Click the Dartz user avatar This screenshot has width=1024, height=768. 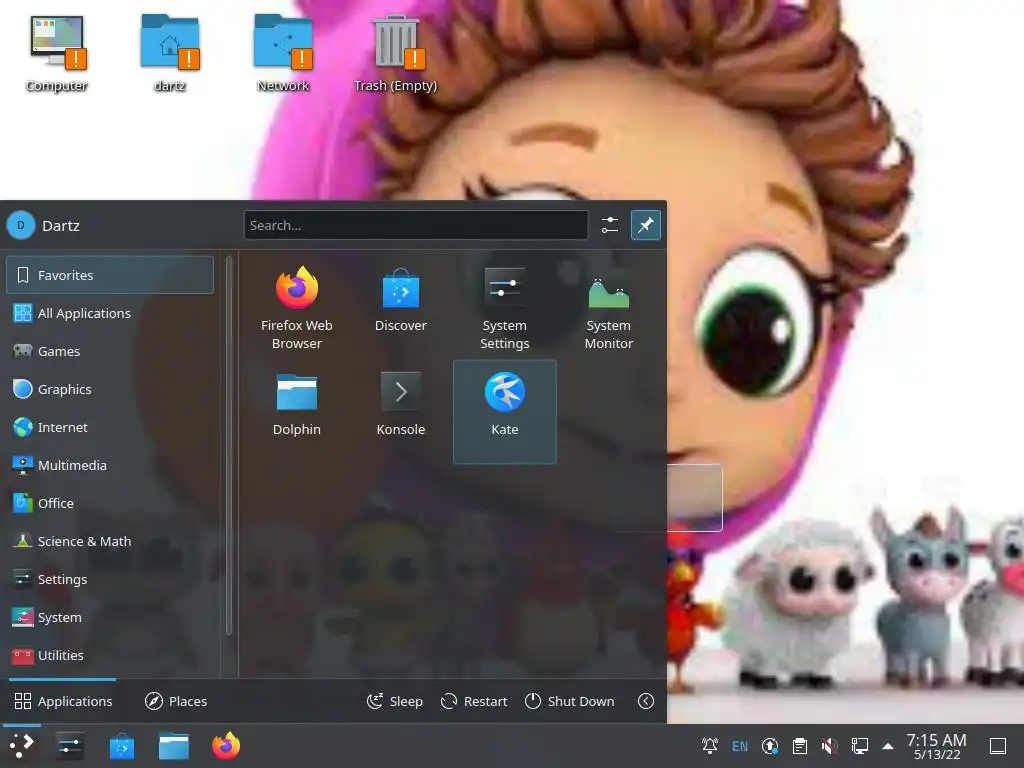(21, 225)
